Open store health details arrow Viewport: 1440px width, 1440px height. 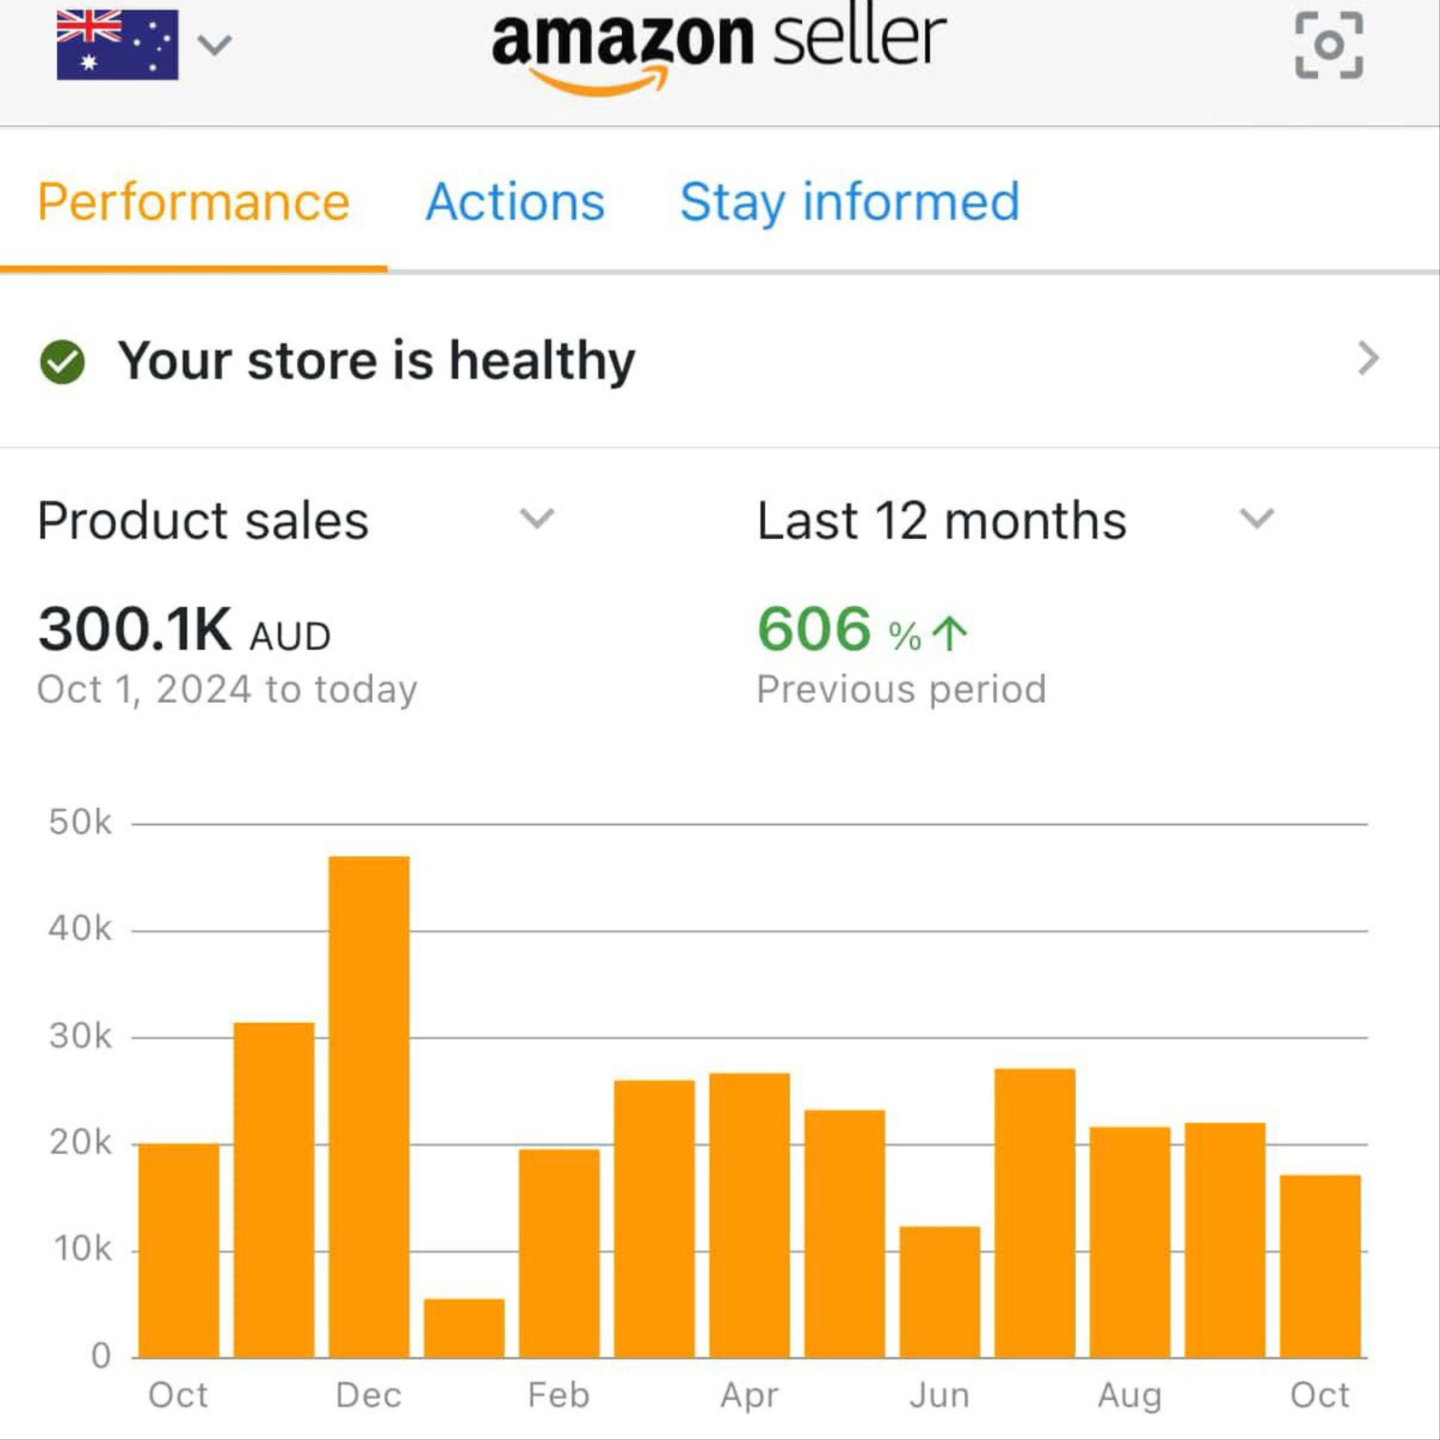click(x=1368, y=359)
